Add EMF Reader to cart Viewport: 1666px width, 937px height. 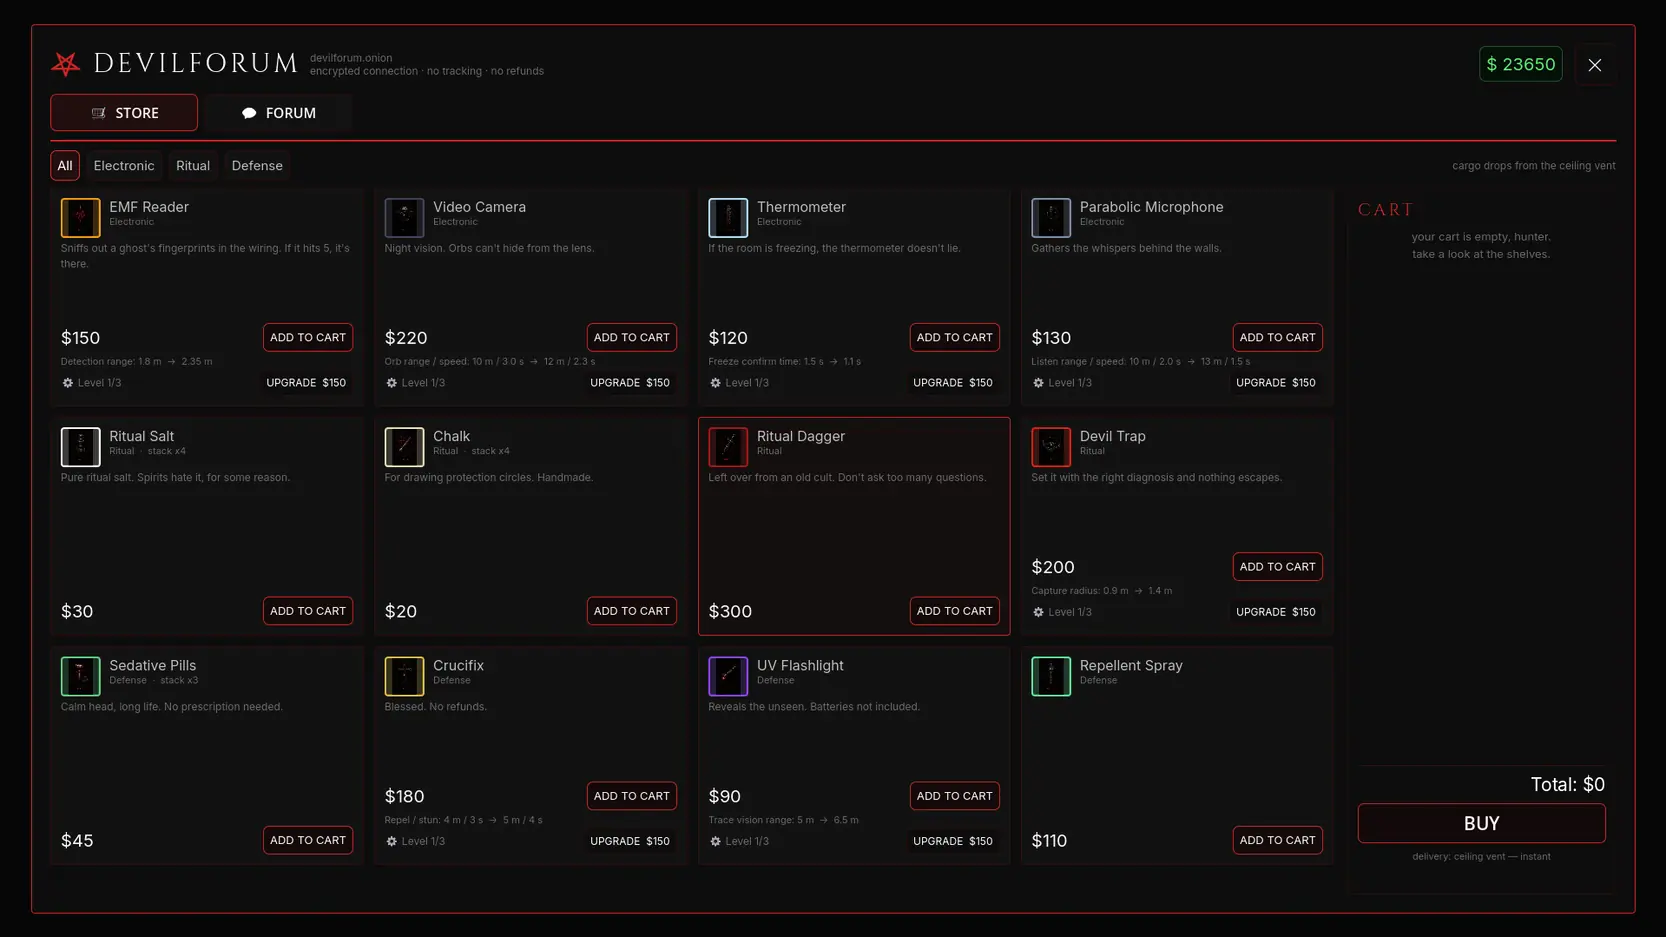click(308, 338)
